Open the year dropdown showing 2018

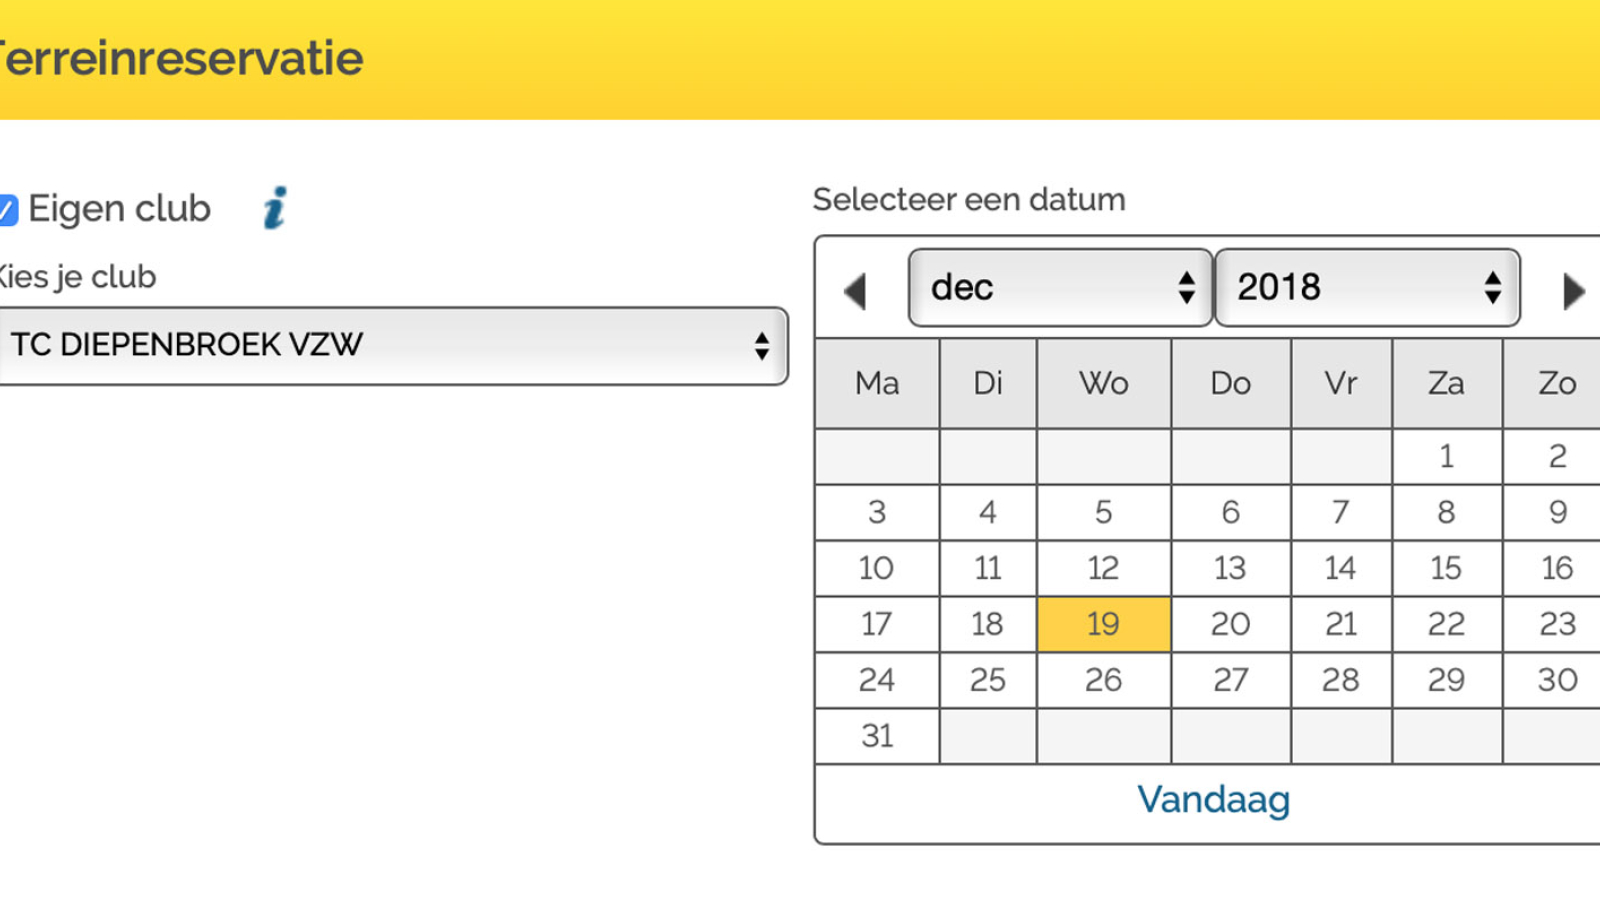pyautogui.click(x=1367, y=288)
